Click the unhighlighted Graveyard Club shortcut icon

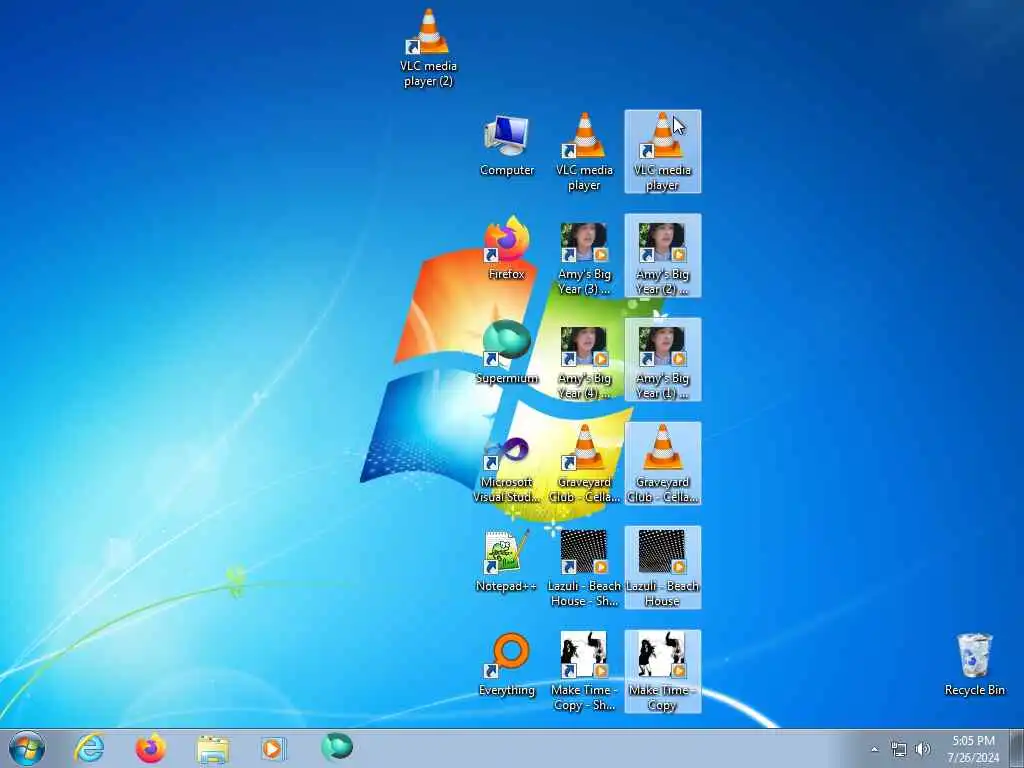[x=584, y=464]
